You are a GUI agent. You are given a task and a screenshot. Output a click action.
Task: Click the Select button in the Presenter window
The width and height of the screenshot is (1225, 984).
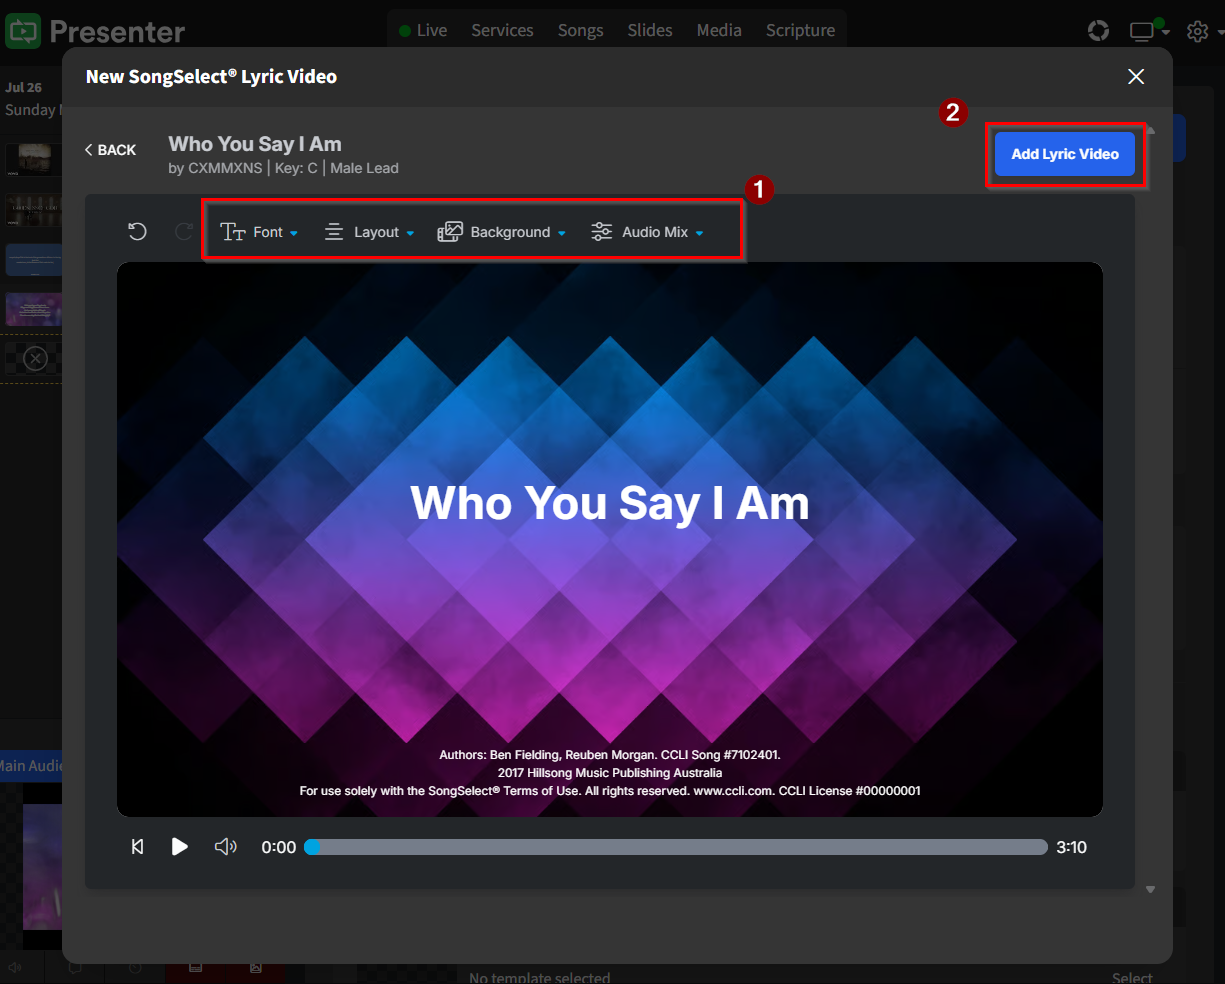(1132, 977)
